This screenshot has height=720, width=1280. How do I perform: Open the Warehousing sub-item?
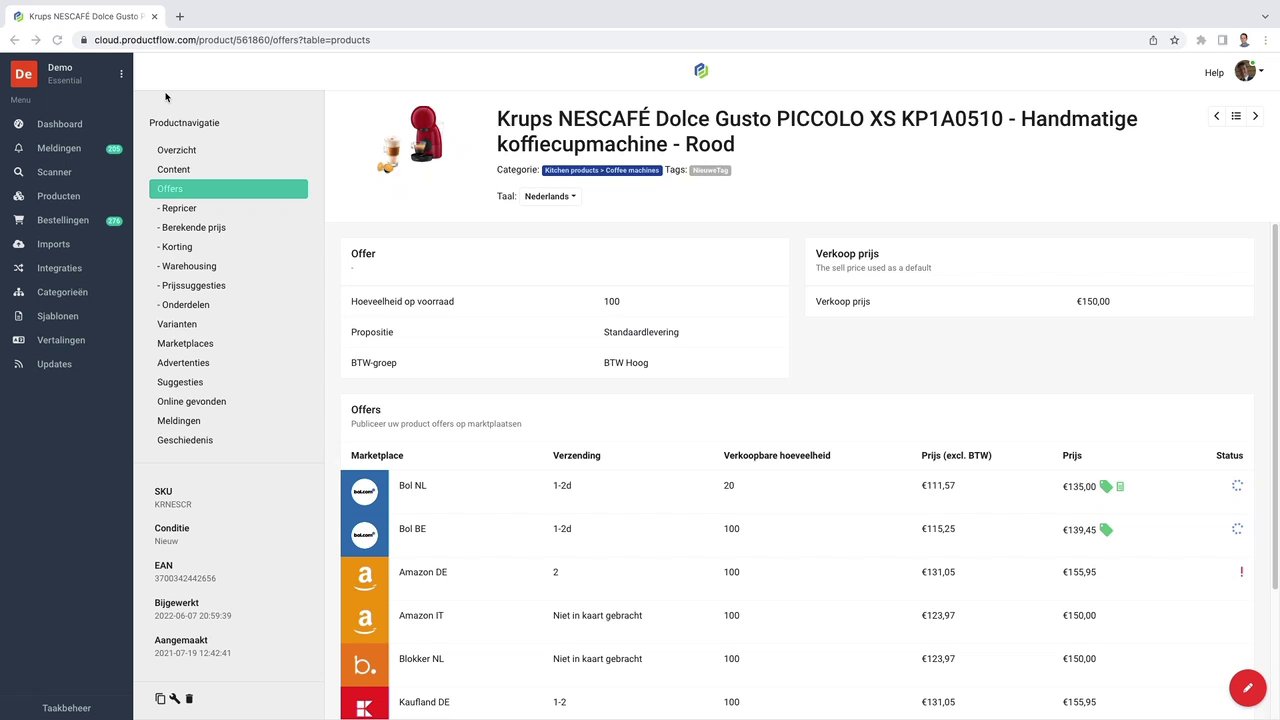[187, 266]
